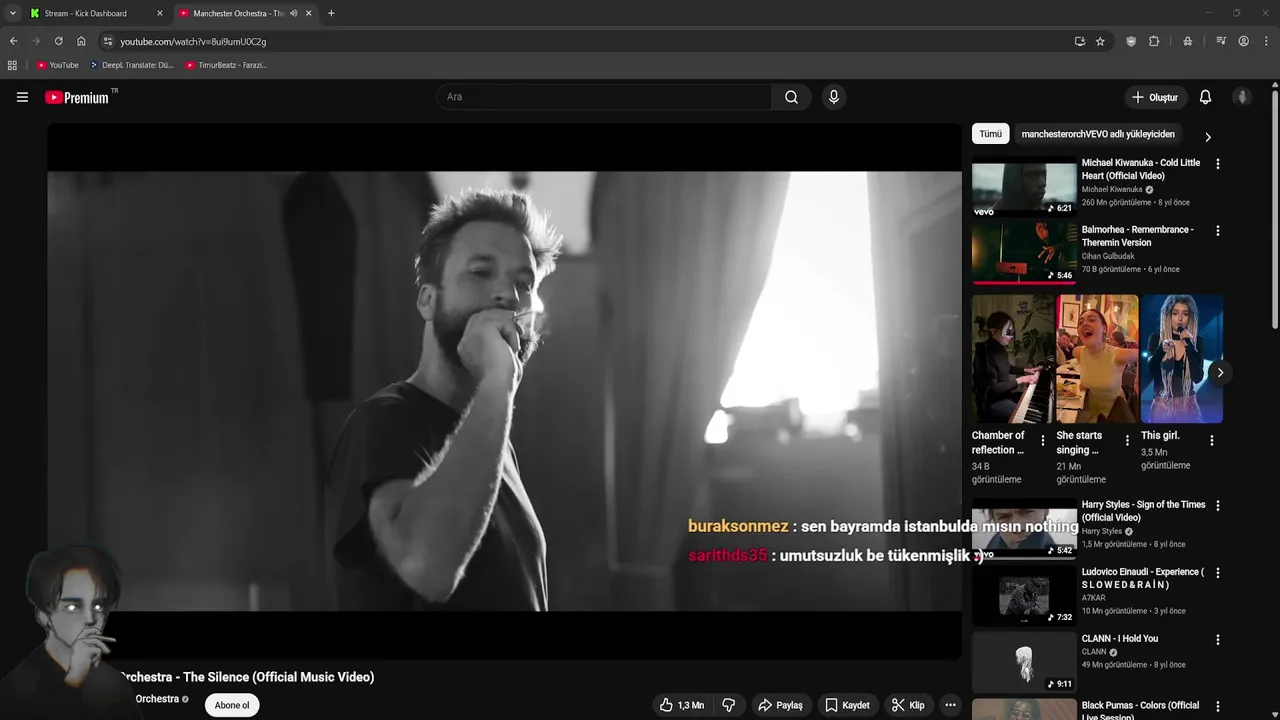Close the Kick Dashboard tab

tap(159, 13)
